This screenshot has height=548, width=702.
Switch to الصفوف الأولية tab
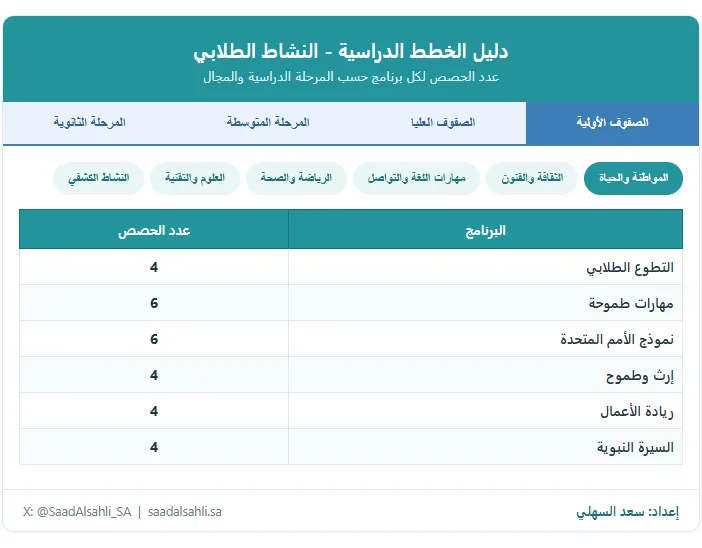(612, 123)
